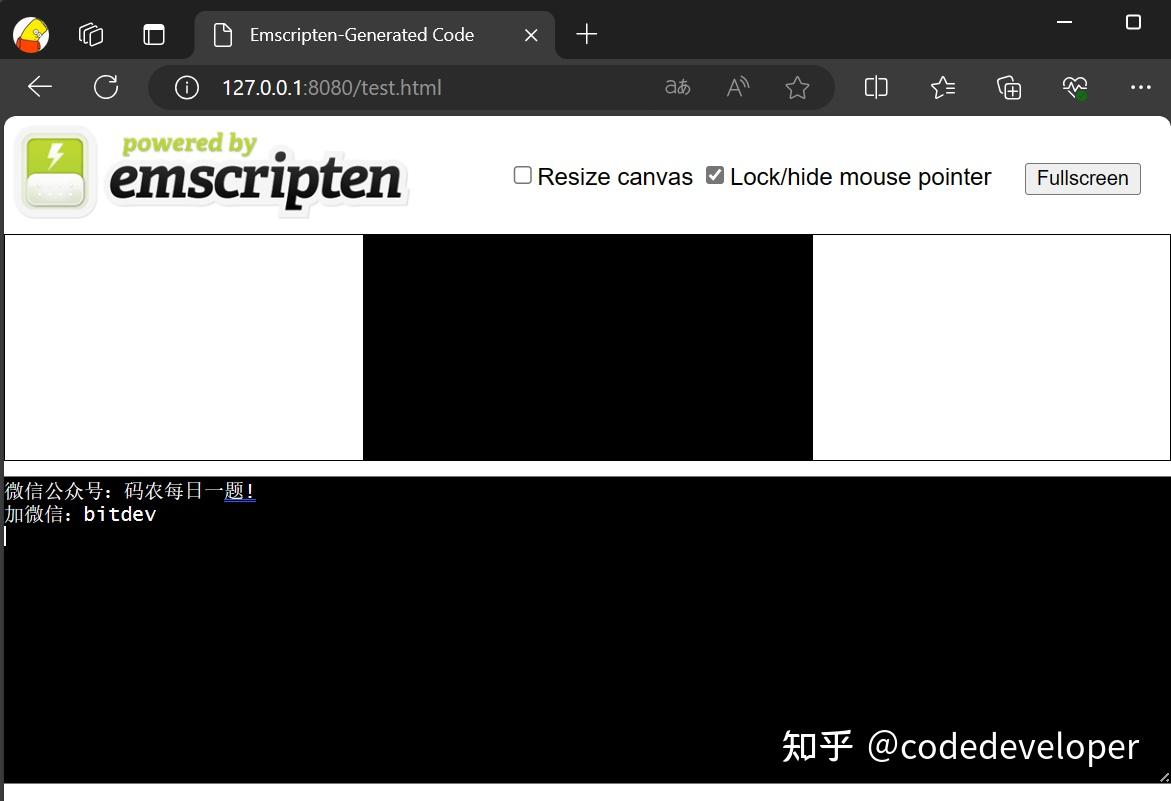Click the text '加微信: bitdev' in console
Viewport: 1171px width, 801px height.
tap(80, 514)
